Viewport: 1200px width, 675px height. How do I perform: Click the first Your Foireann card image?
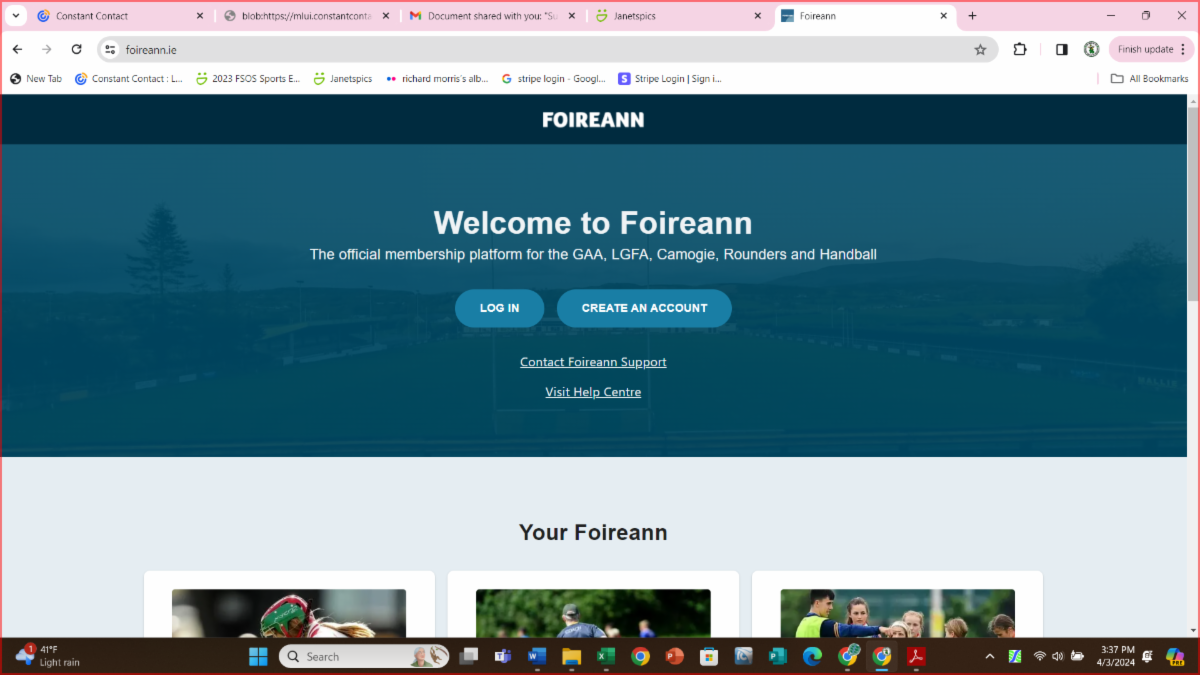pyautogui.click(x=289, y=613)
